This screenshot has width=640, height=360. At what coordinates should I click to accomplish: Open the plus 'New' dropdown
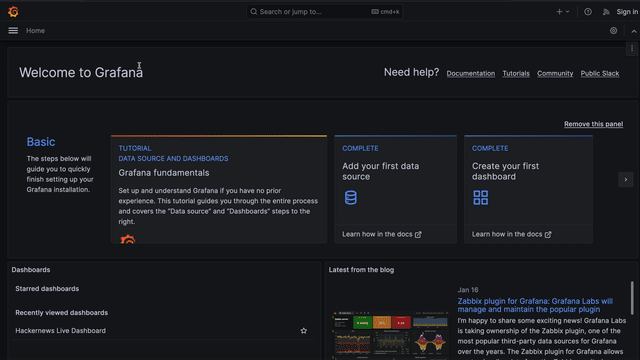coord(563,12)
